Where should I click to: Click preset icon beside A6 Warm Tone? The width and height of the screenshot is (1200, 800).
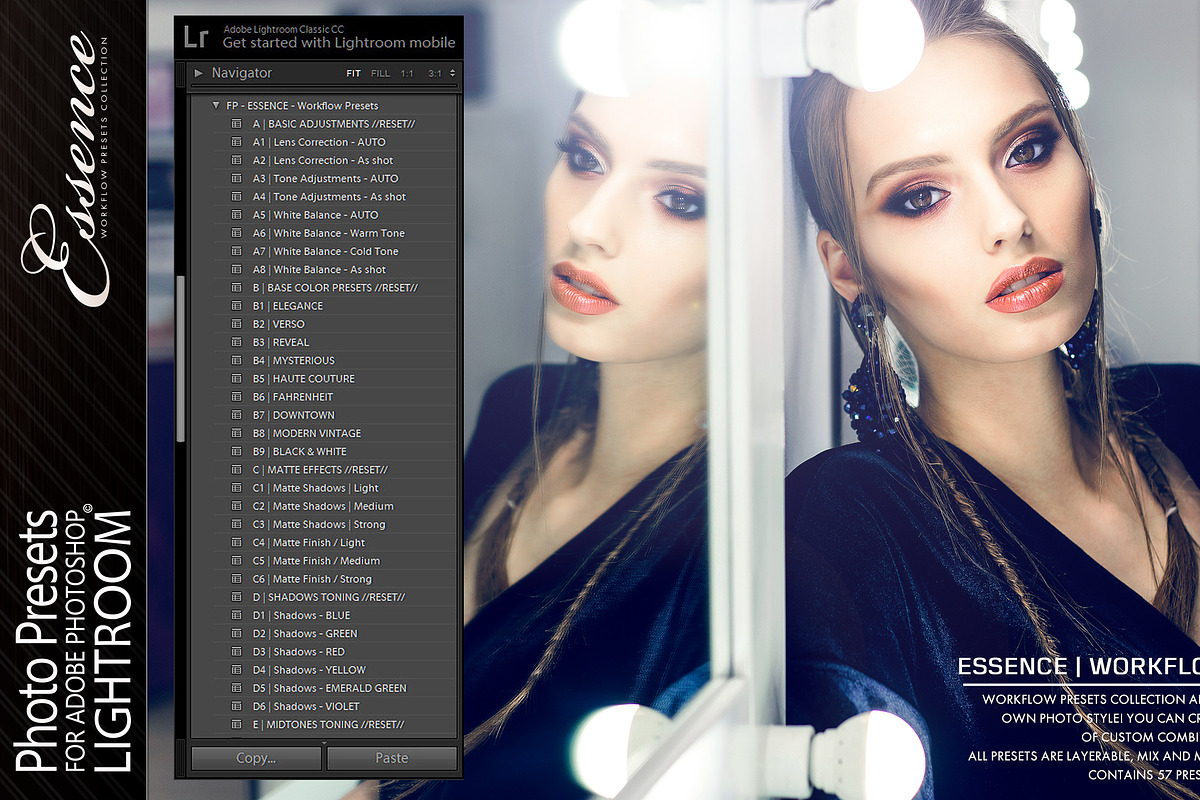237,233
